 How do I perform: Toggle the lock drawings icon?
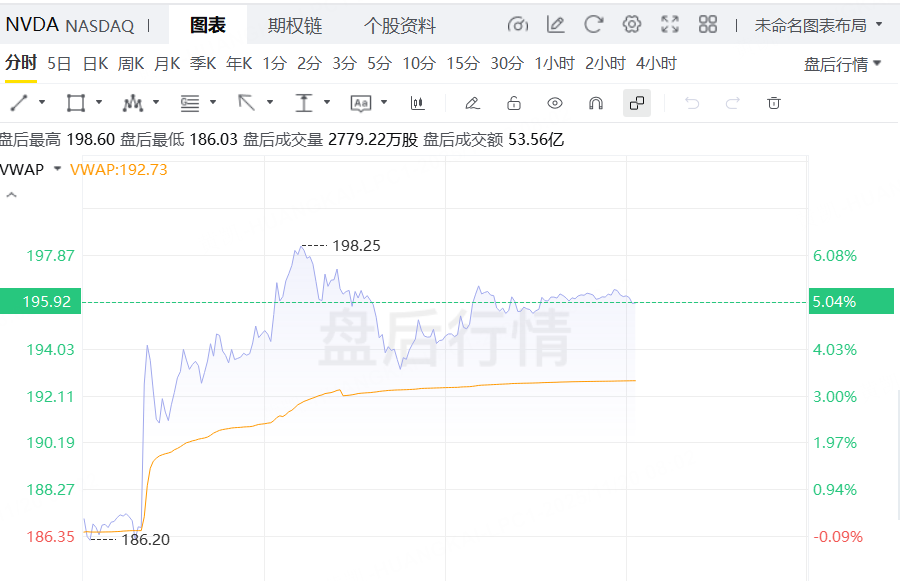(514, 102)
